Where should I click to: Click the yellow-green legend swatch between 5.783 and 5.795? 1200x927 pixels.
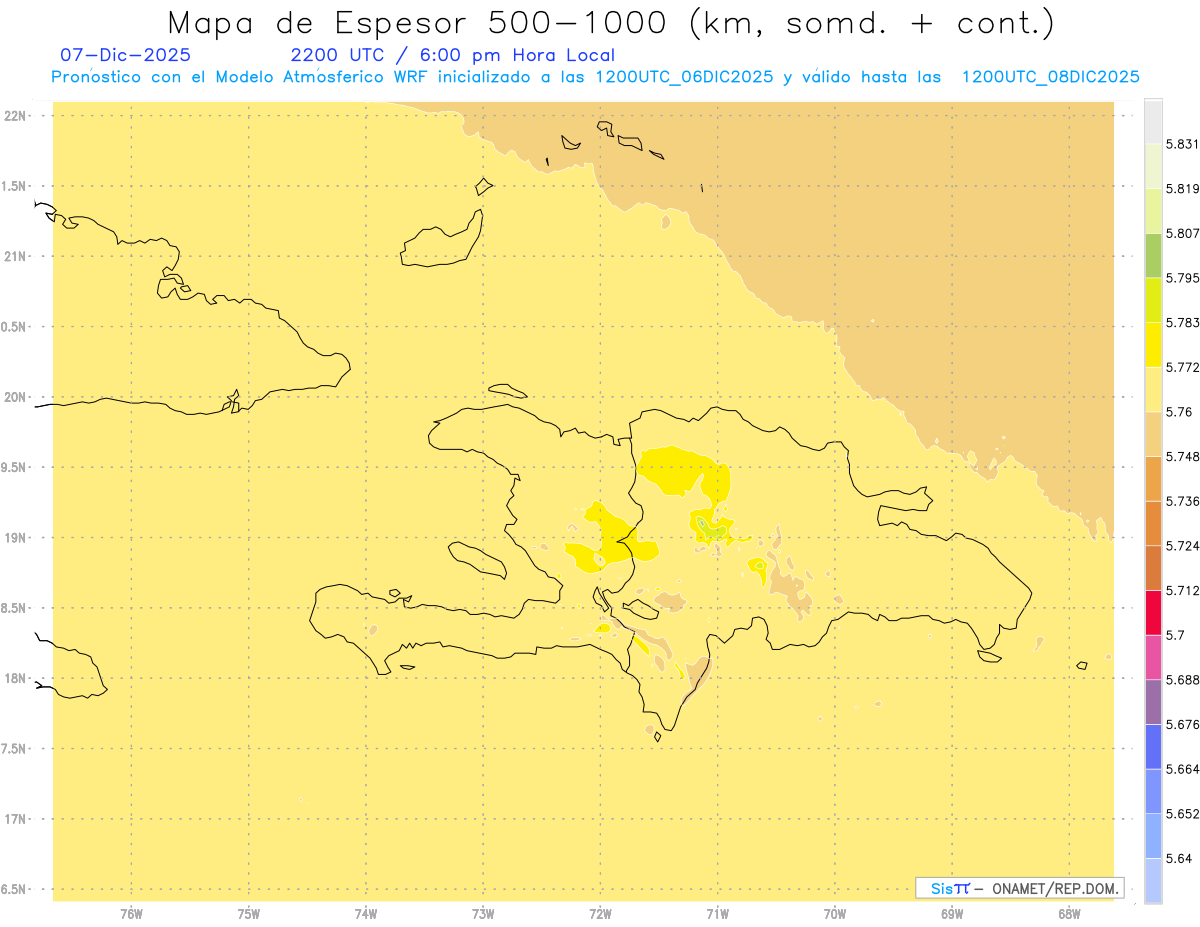(1153, 300)
